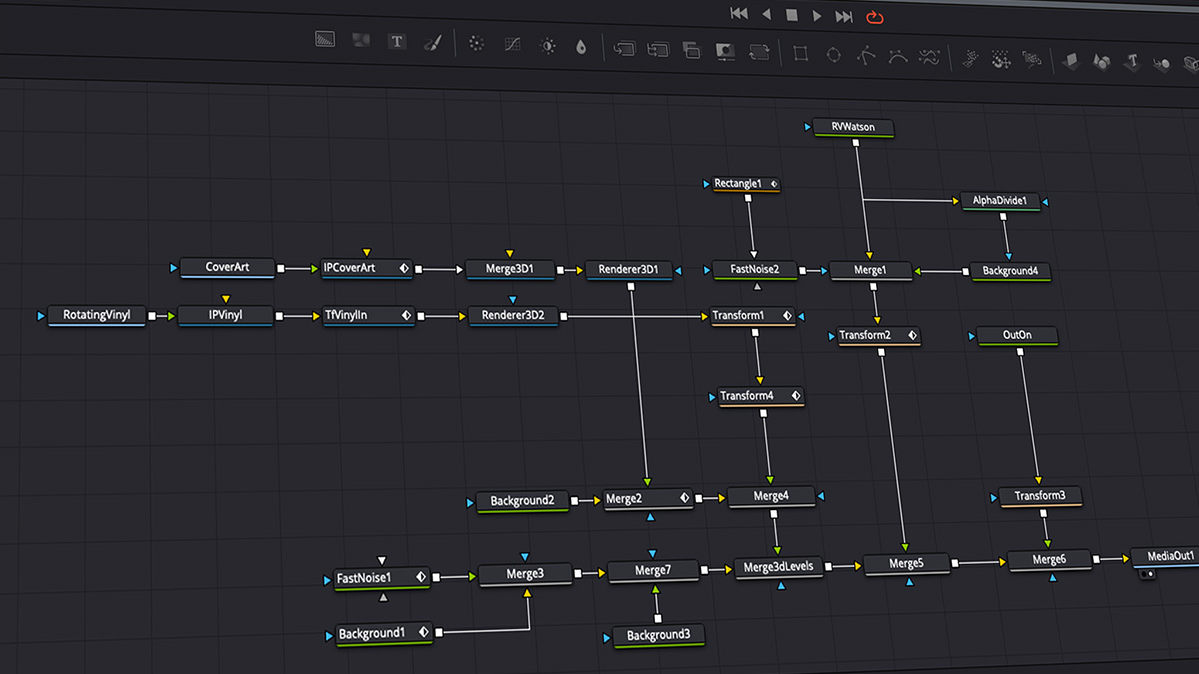Add a Blur node via droplet icon
1199x674 pixels.
(581, 47)
